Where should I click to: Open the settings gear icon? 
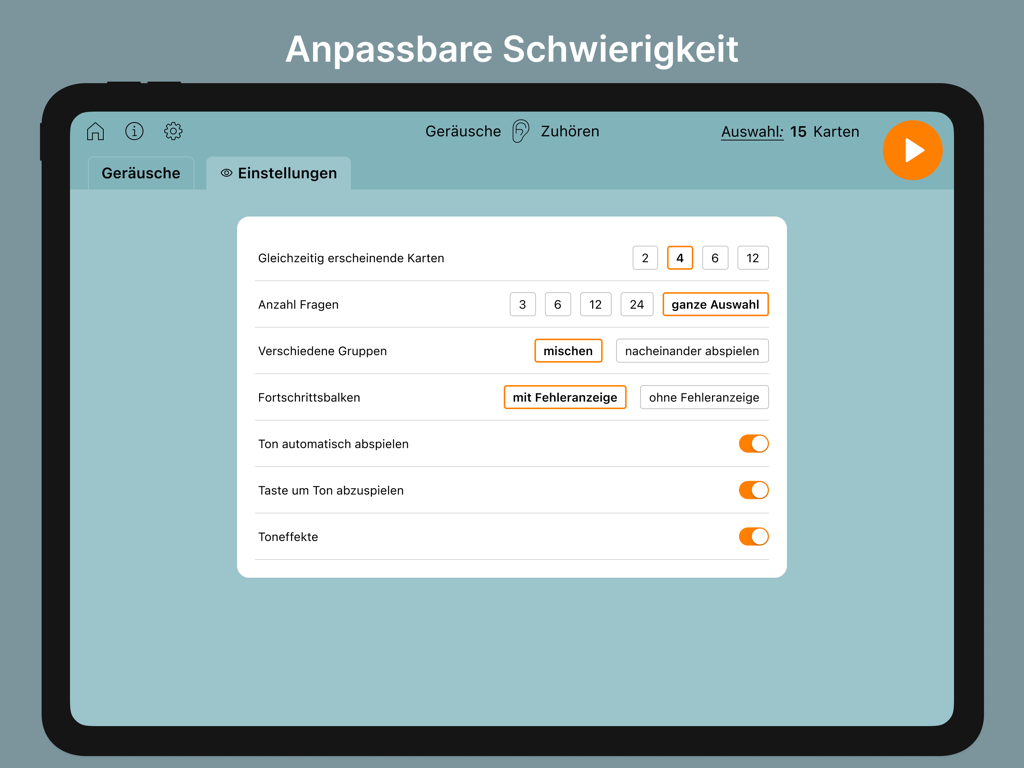point(173,131)
